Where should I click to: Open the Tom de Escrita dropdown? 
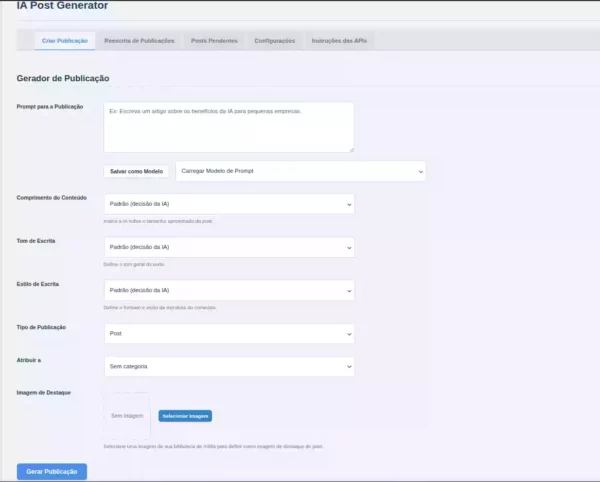click(x=228, y=247)
